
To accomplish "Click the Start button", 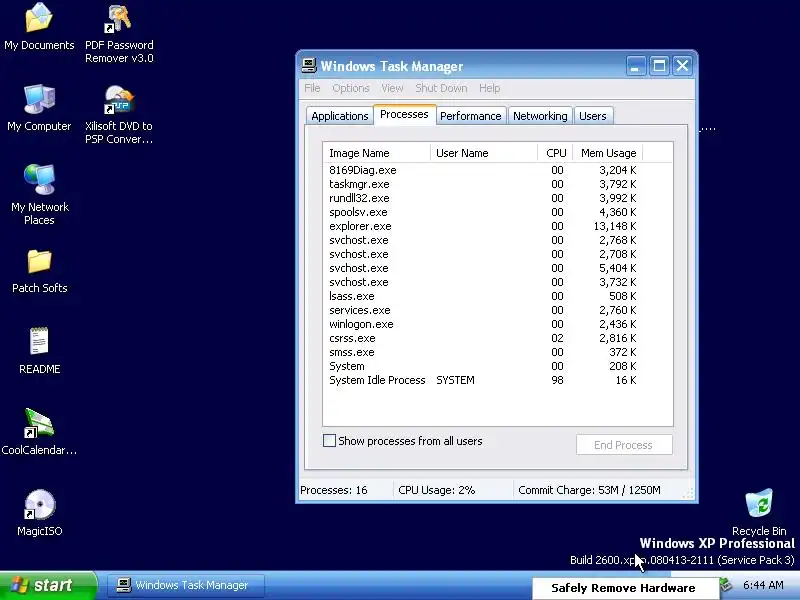I will [x=47, y=585].
